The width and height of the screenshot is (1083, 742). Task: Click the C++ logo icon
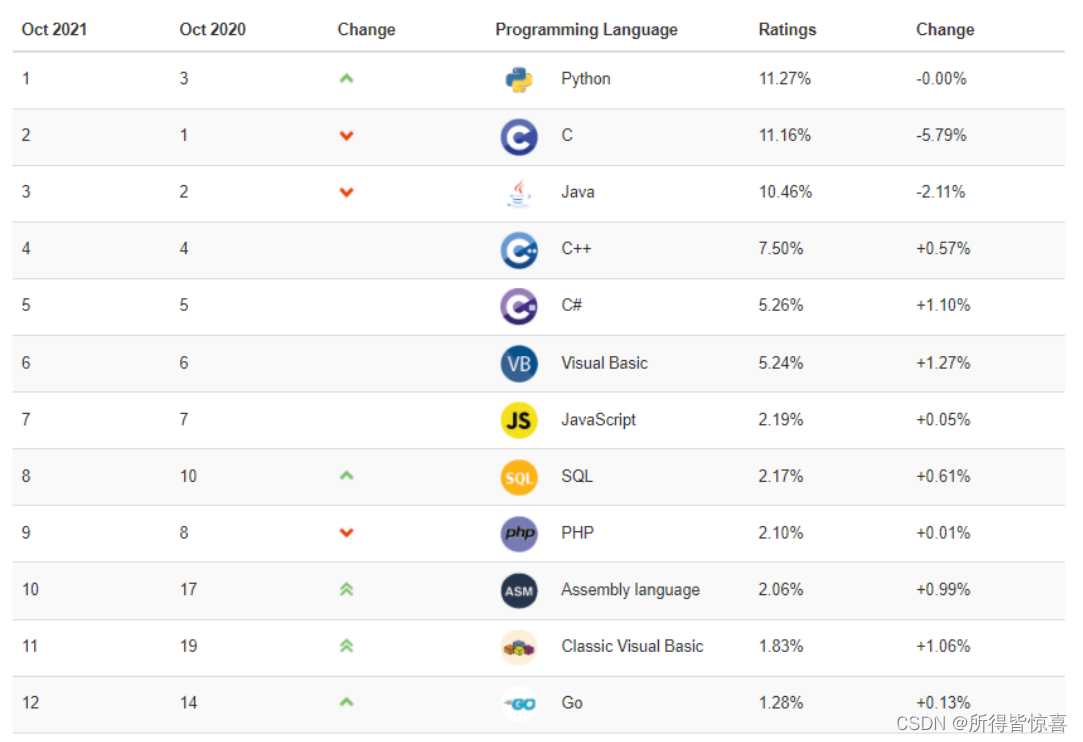tap(519, 250)
